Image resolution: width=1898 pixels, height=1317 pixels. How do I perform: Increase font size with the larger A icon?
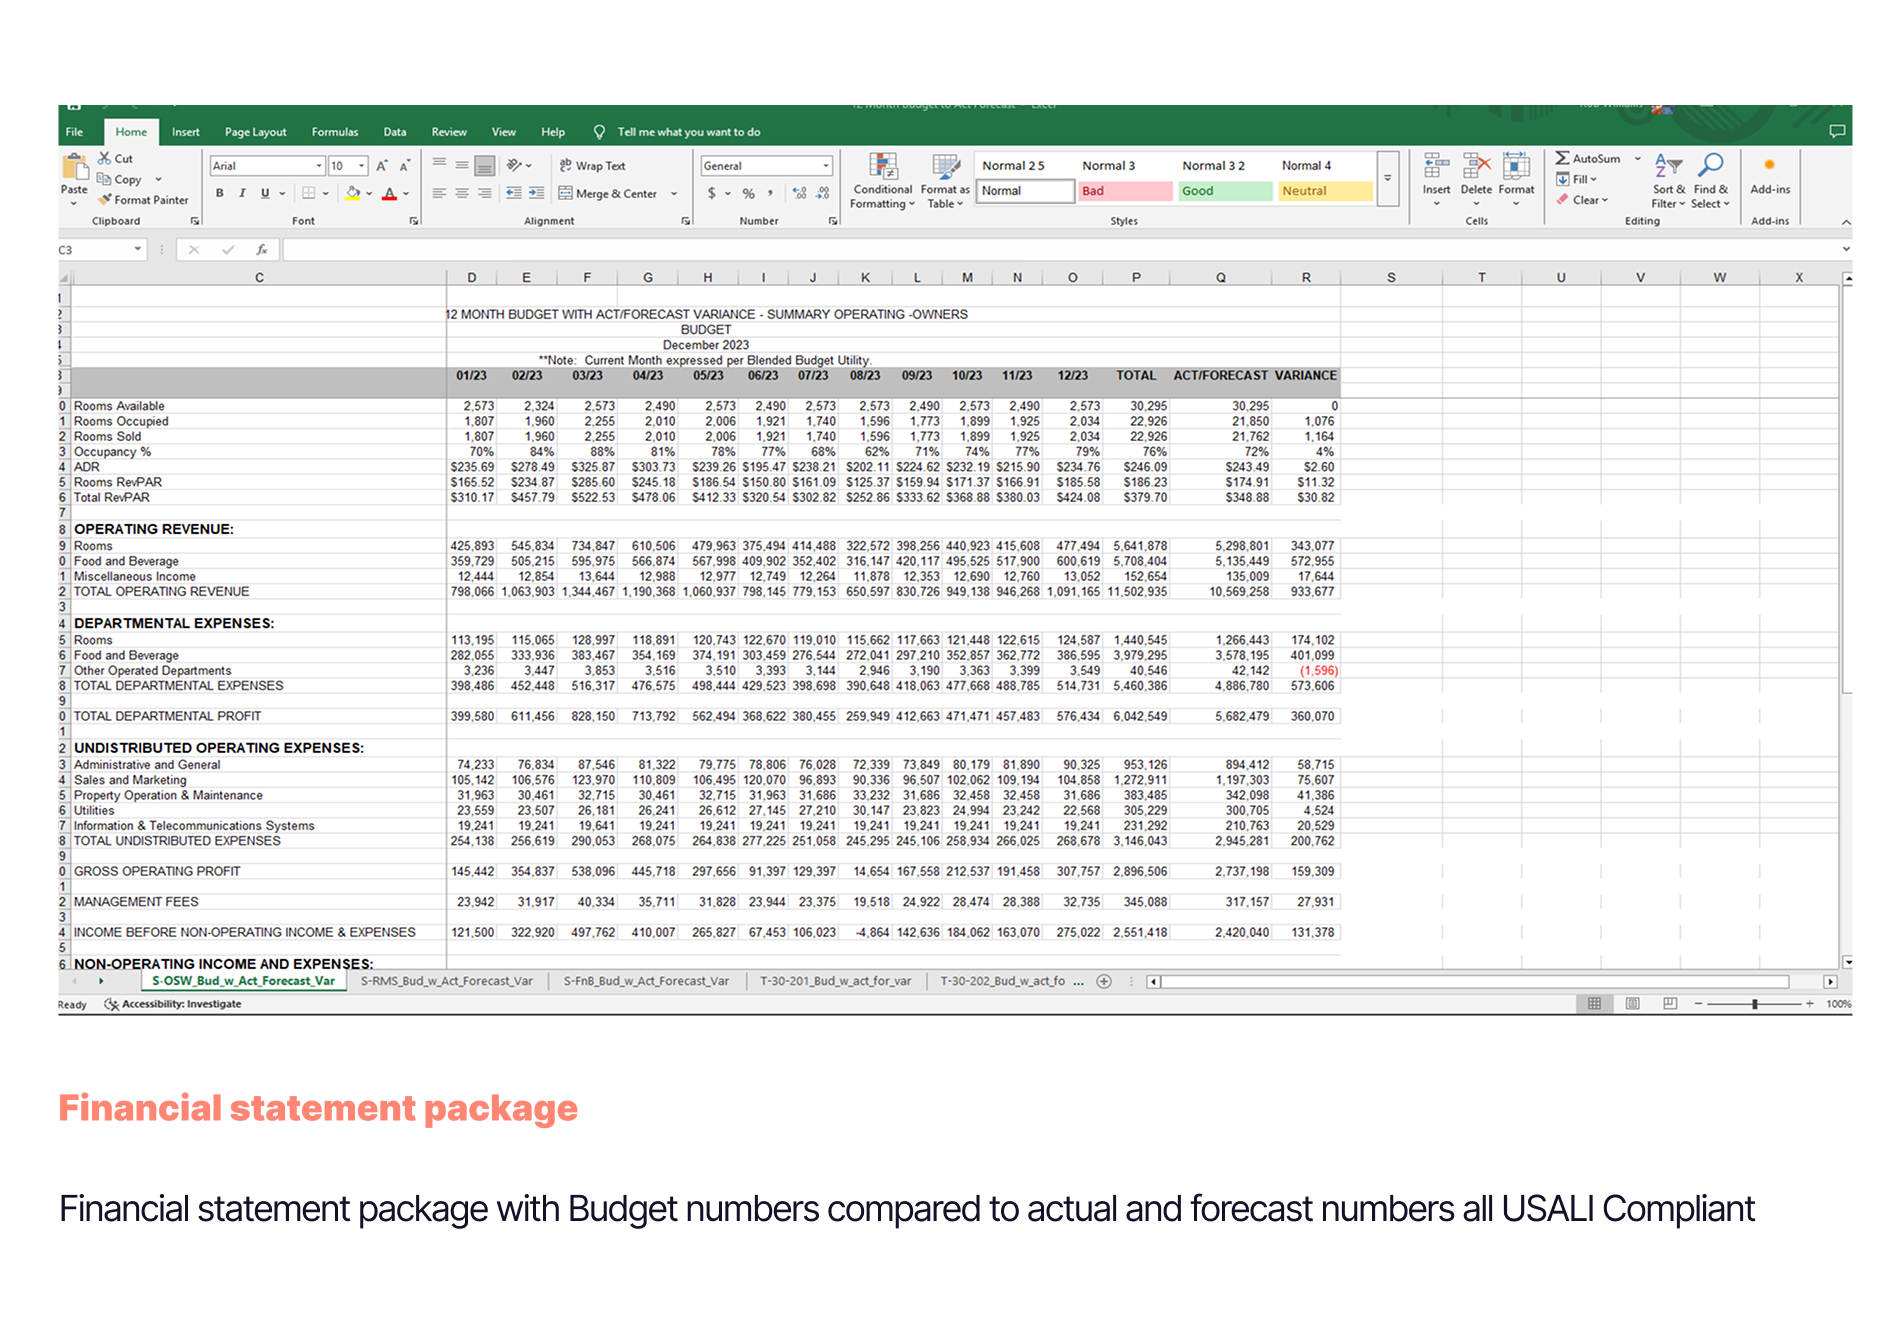pos(381,166)
